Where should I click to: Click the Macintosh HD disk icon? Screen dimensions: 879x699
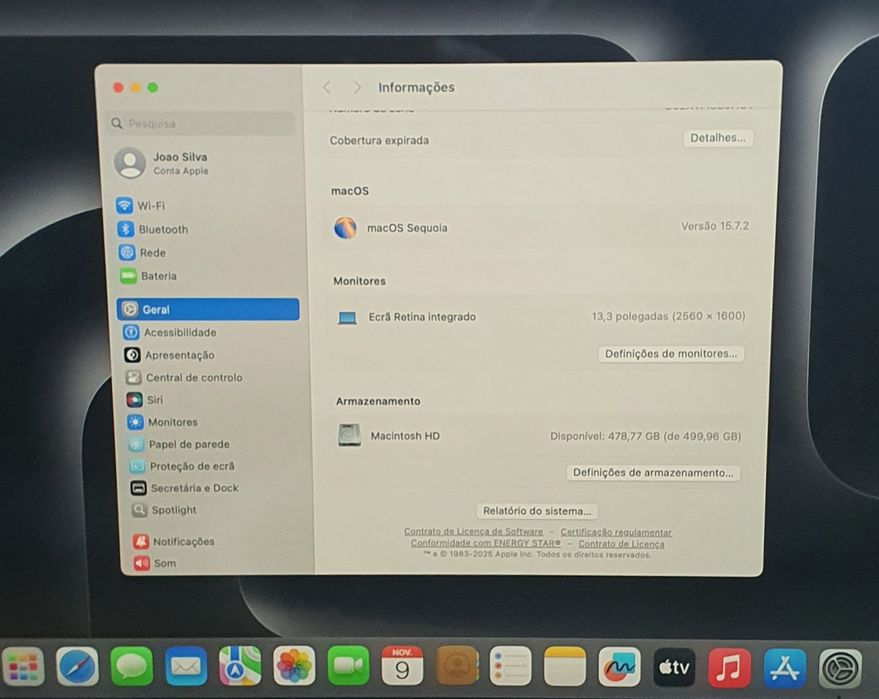pos(349,435)
